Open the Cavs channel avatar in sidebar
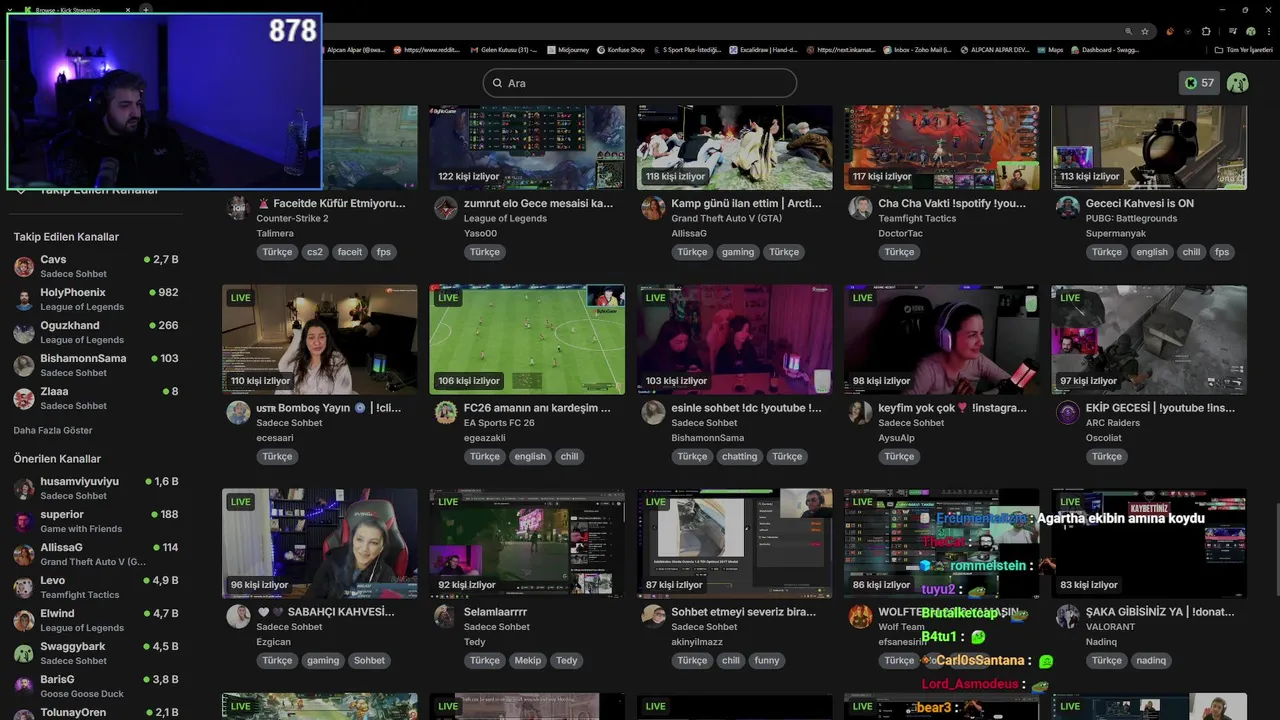This screenshot has width=1280, height=720. point(24,267)
